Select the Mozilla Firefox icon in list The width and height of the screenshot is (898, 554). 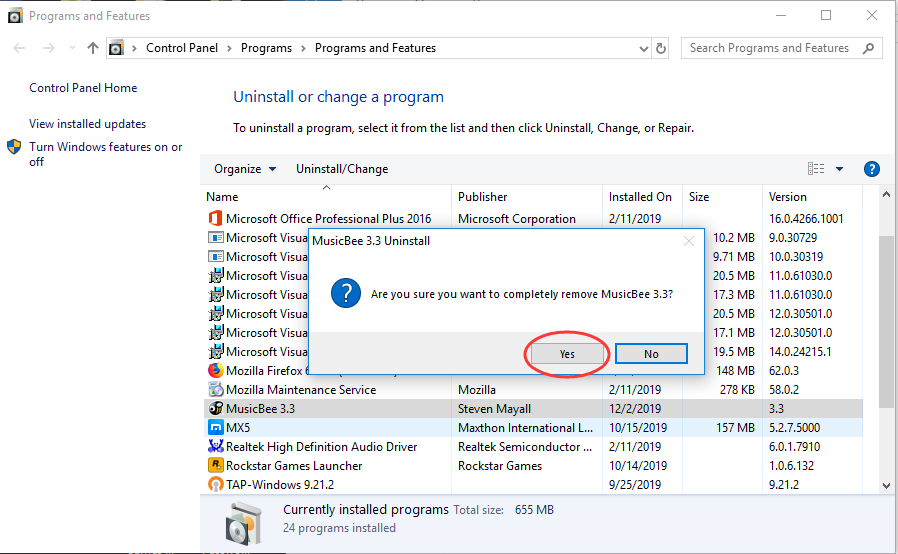coord(215,370)
